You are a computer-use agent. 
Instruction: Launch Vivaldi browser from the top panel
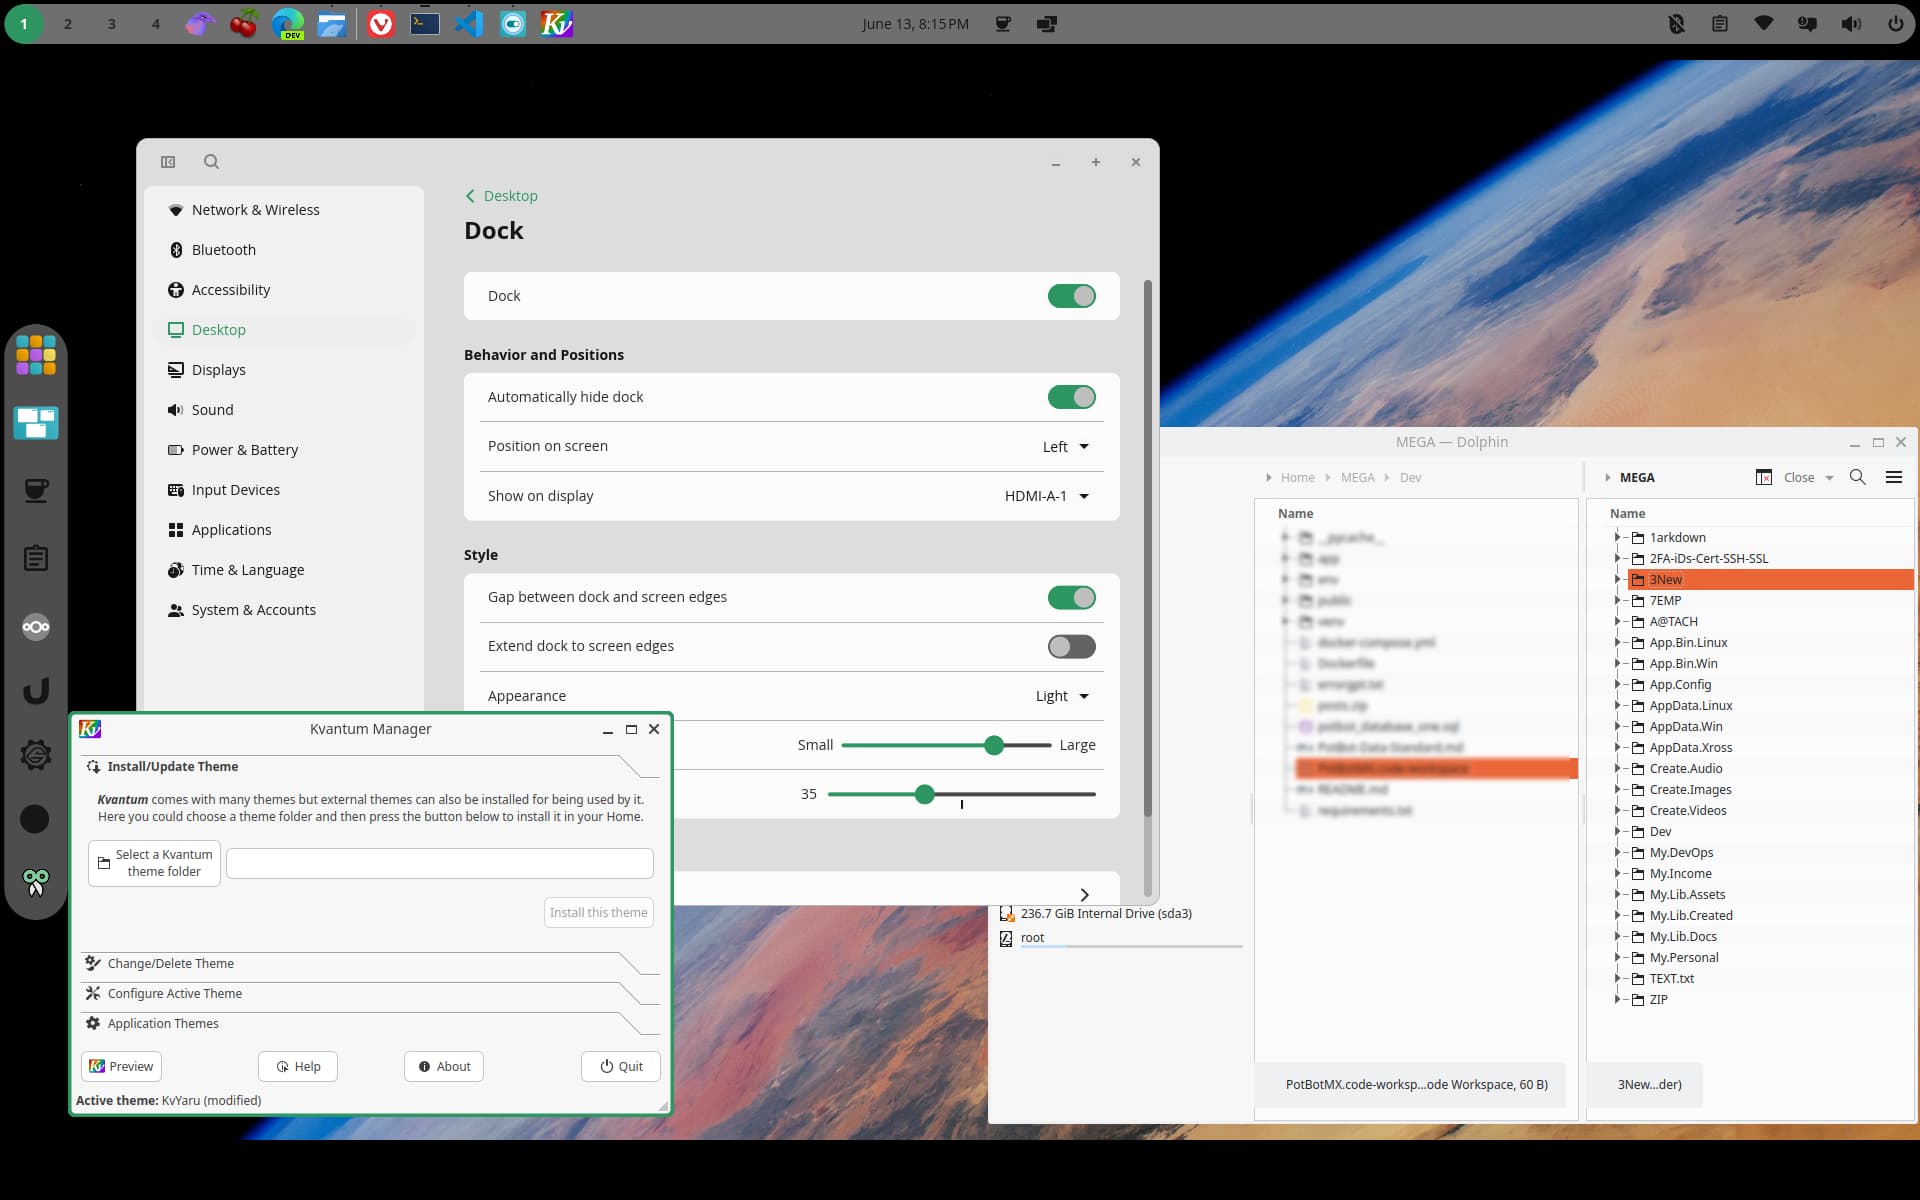(381, 23)
